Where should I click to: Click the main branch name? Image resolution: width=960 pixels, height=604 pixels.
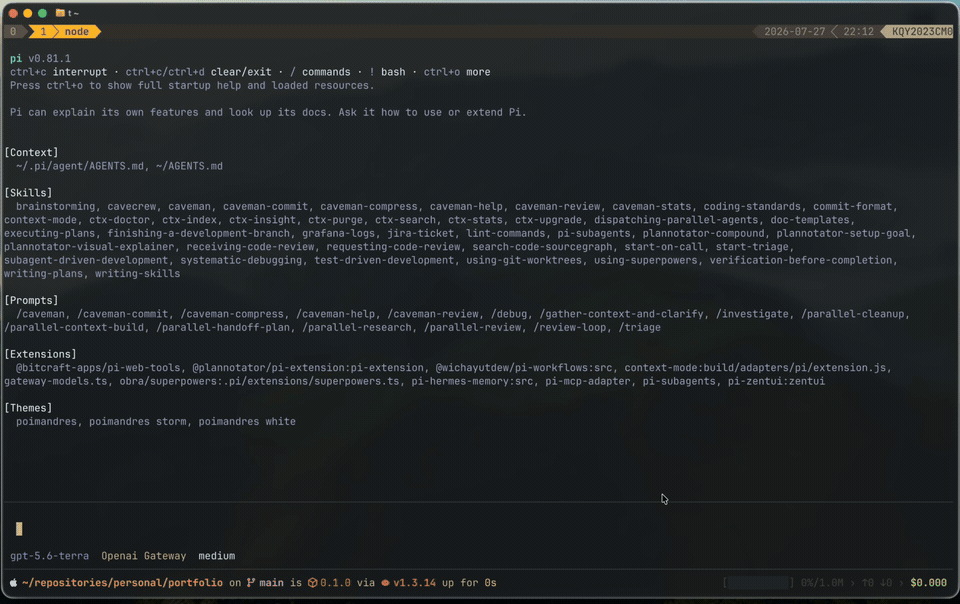[271, 583]
